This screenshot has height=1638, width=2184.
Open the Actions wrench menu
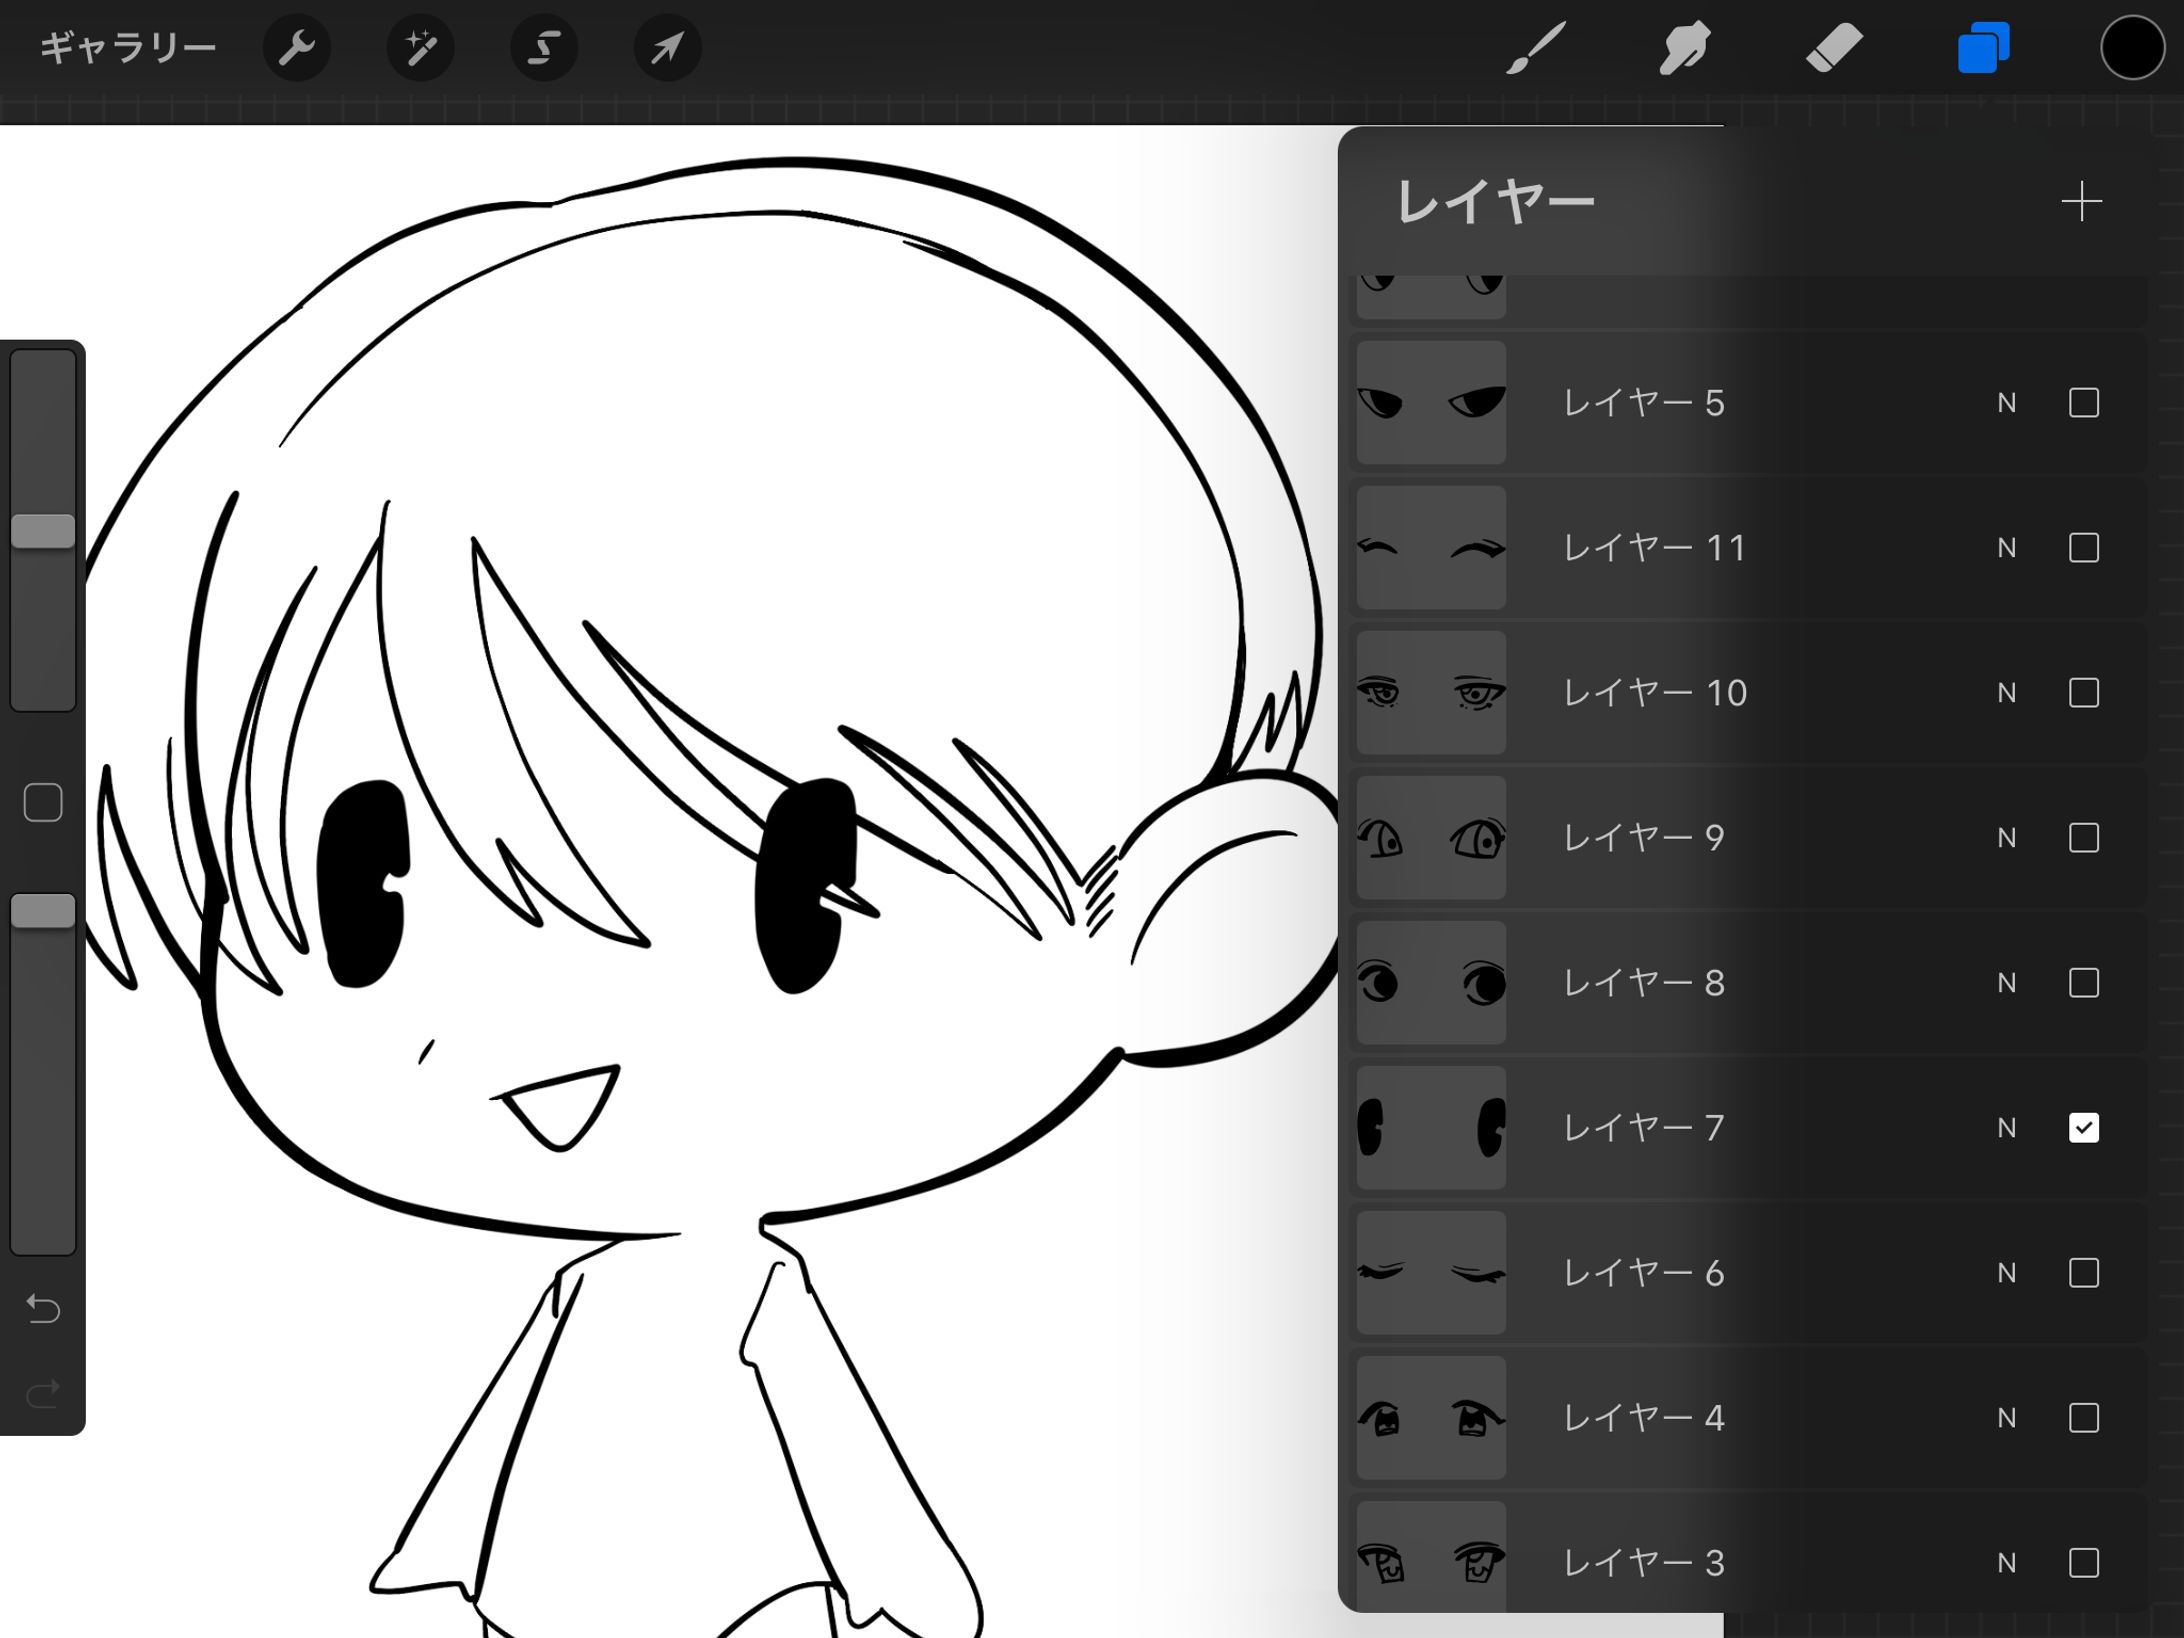tap(297, 48)
